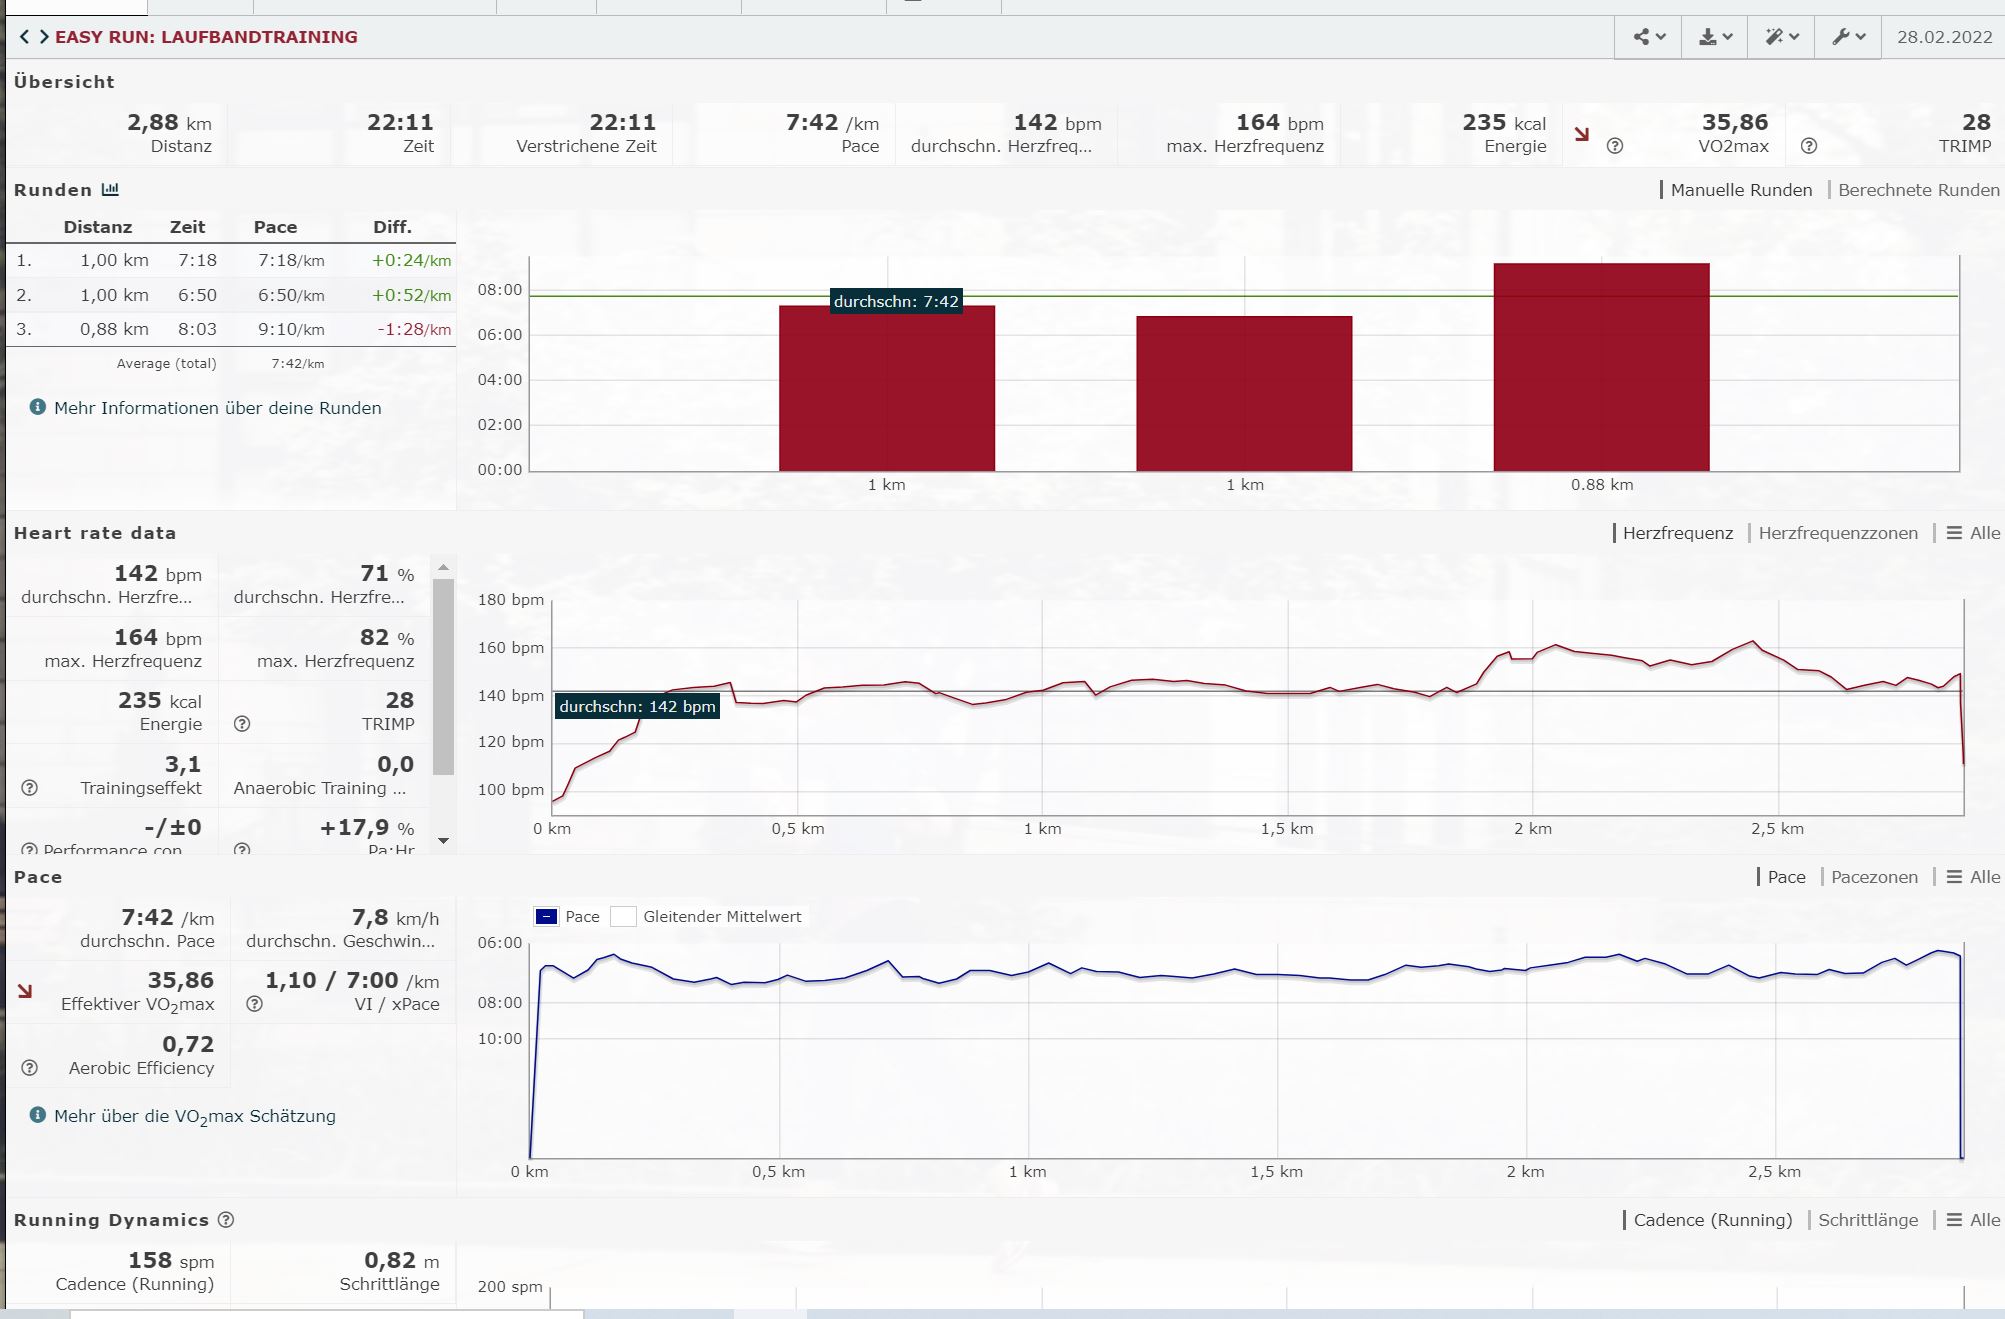The image size is (2005, 1319).
Task: Enable Gleitender Mittelwert legend checkbox
Action: tap(623, 917)
